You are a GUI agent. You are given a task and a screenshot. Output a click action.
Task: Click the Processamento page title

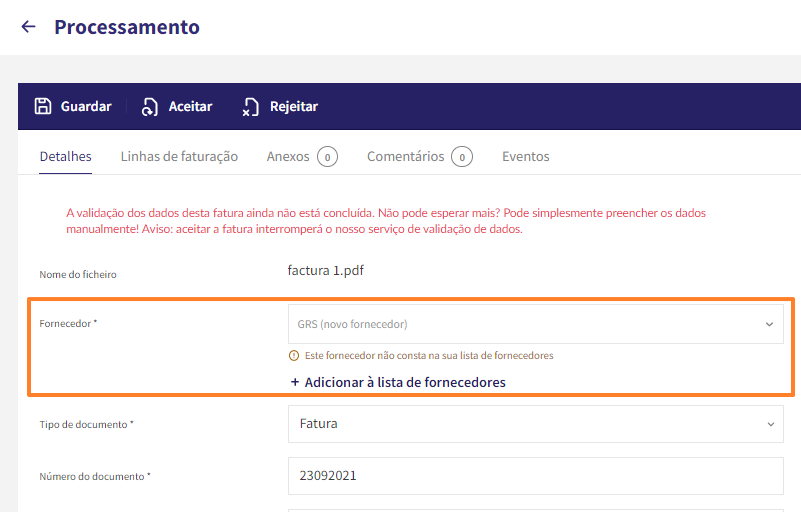pos(127,27)
